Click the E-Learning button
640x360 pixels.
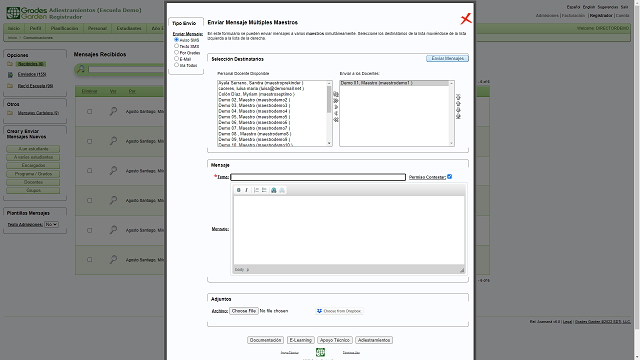click(301, 340)
